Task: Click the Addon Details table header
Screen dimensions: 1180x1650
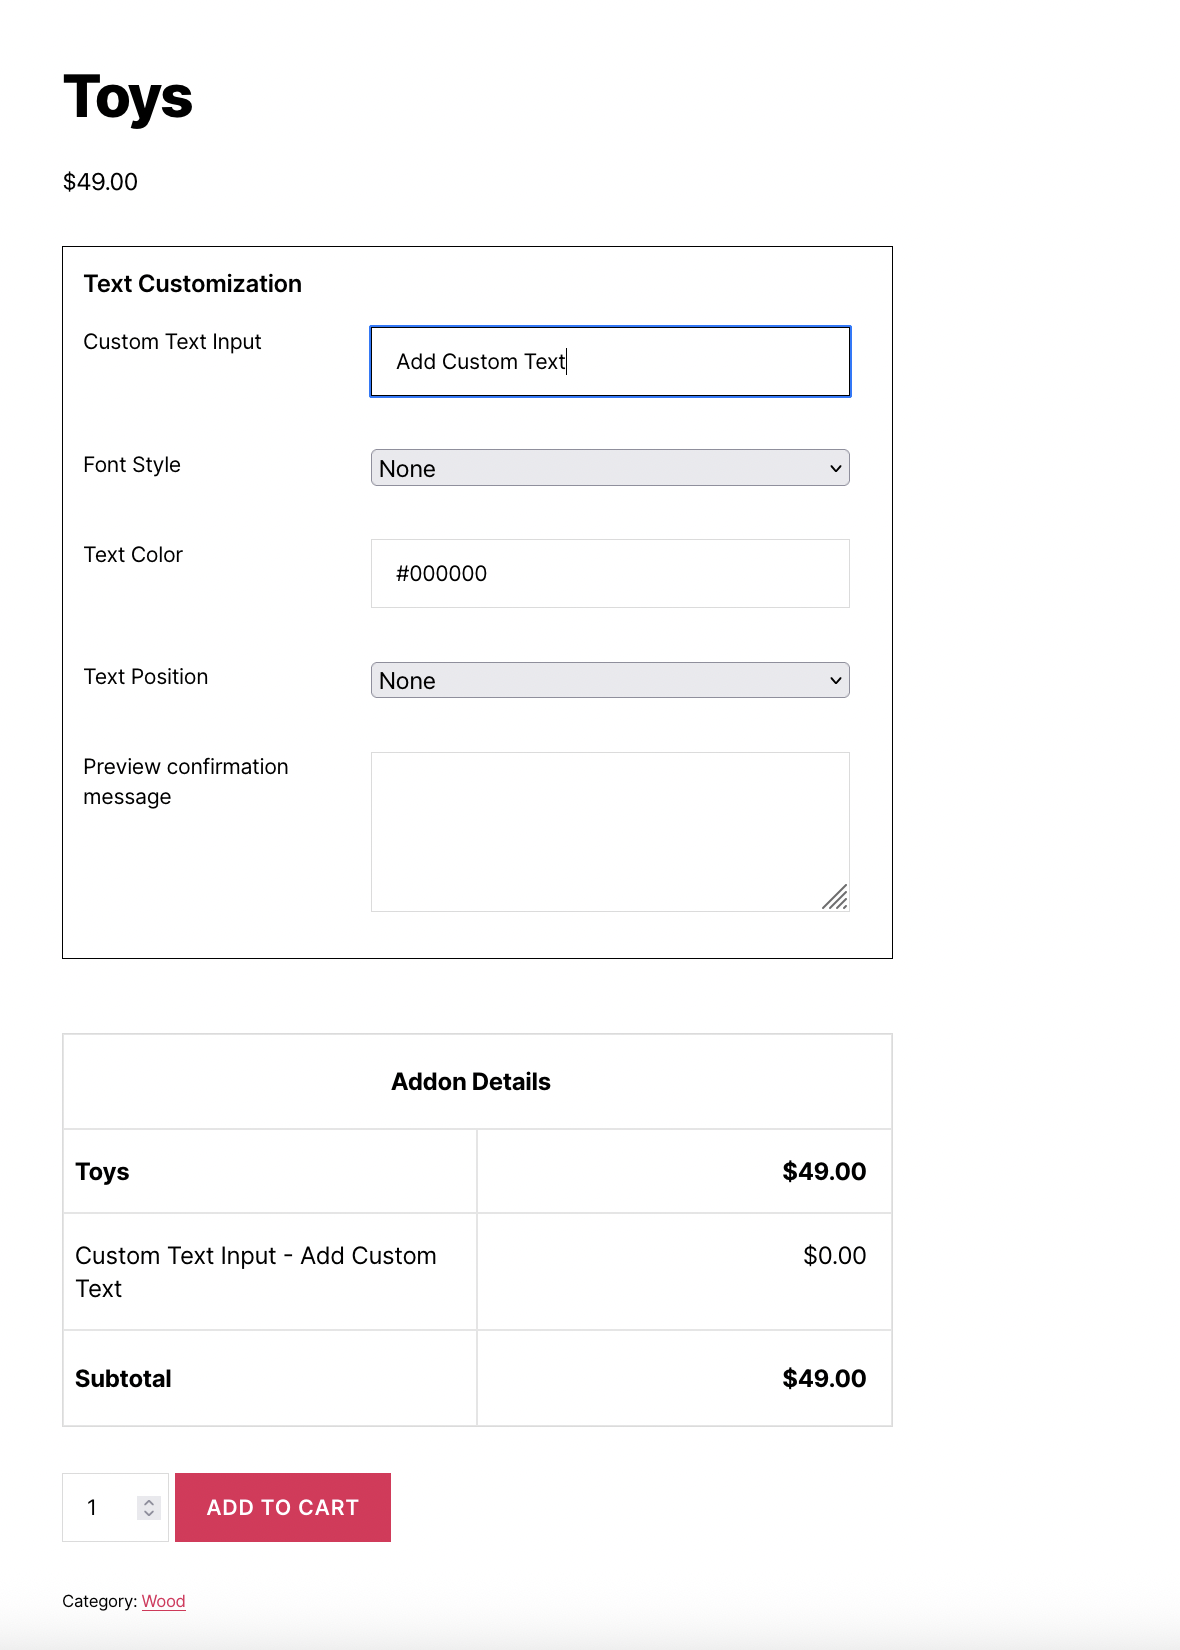Action: 471,1082
